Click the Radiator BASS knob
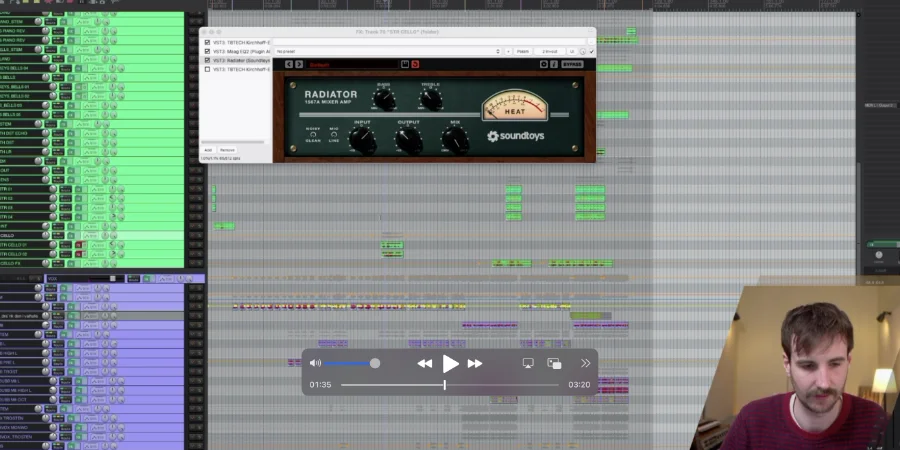The image size is (900, 450). [384, 100]
